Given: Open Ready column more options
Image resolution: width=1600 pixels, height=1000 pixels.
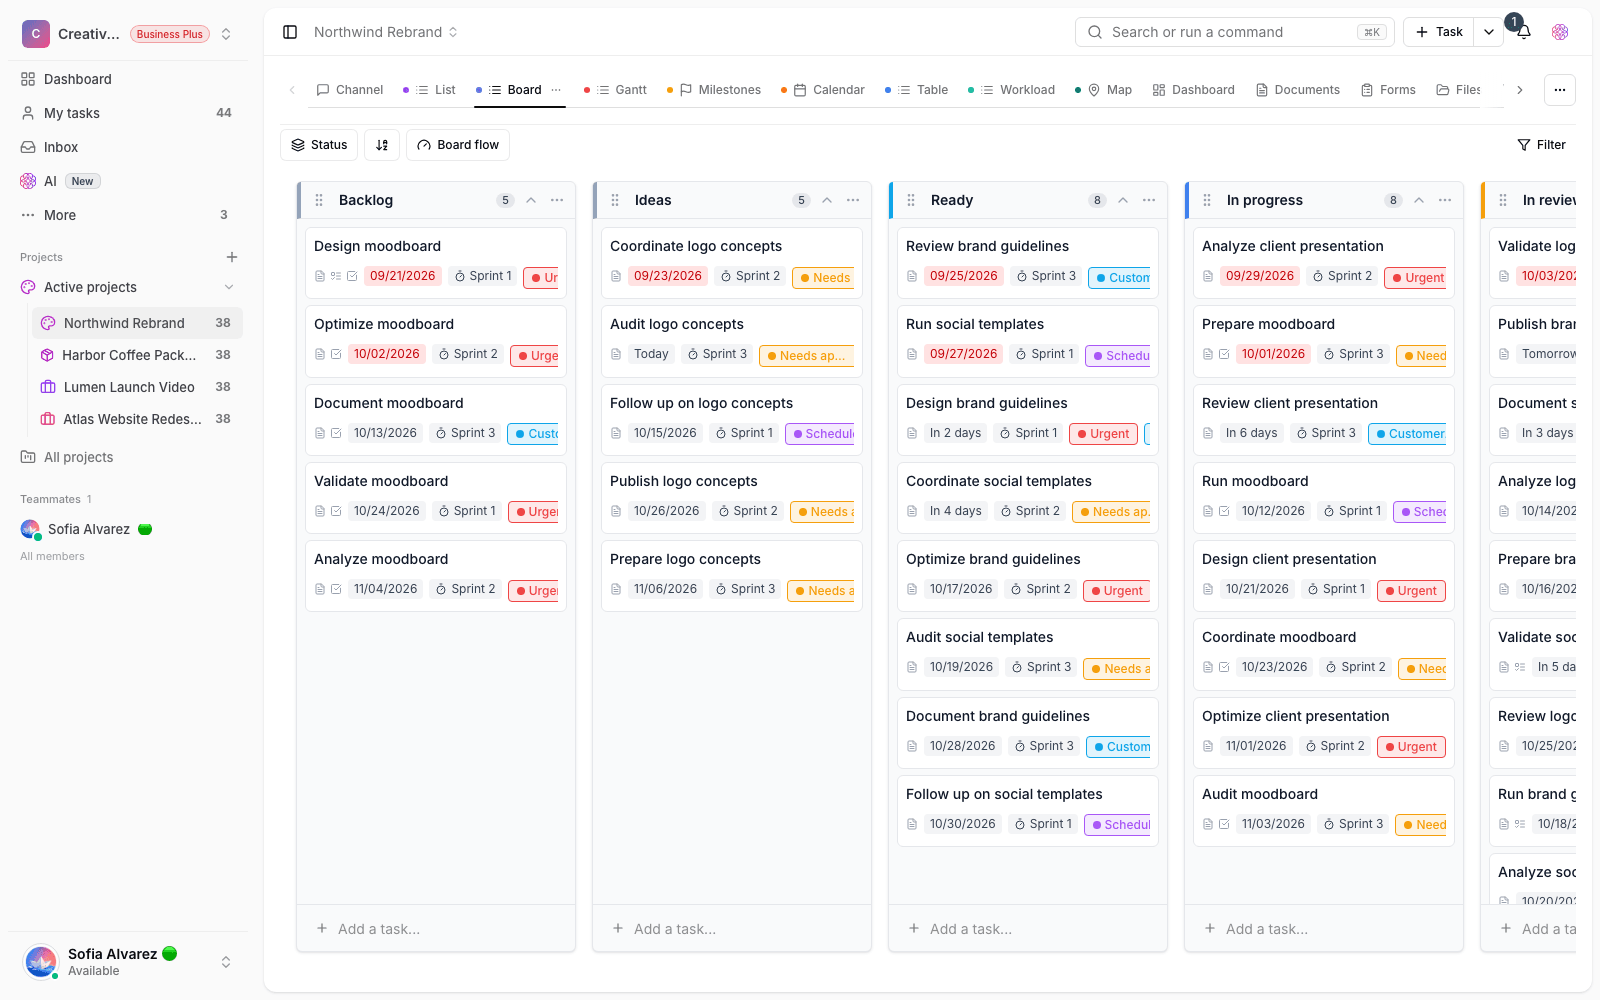Looking at the screenshot, I should [1149, 200].
